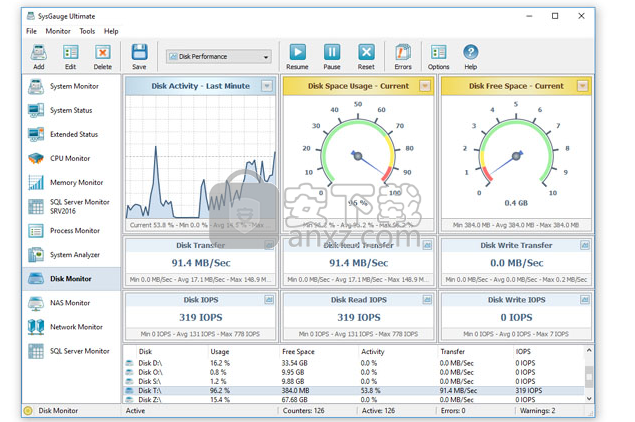Click the Counters: 126 status bar entry
Image resolution: width=635 pixels, height=422 pixels.
(303, 411)
